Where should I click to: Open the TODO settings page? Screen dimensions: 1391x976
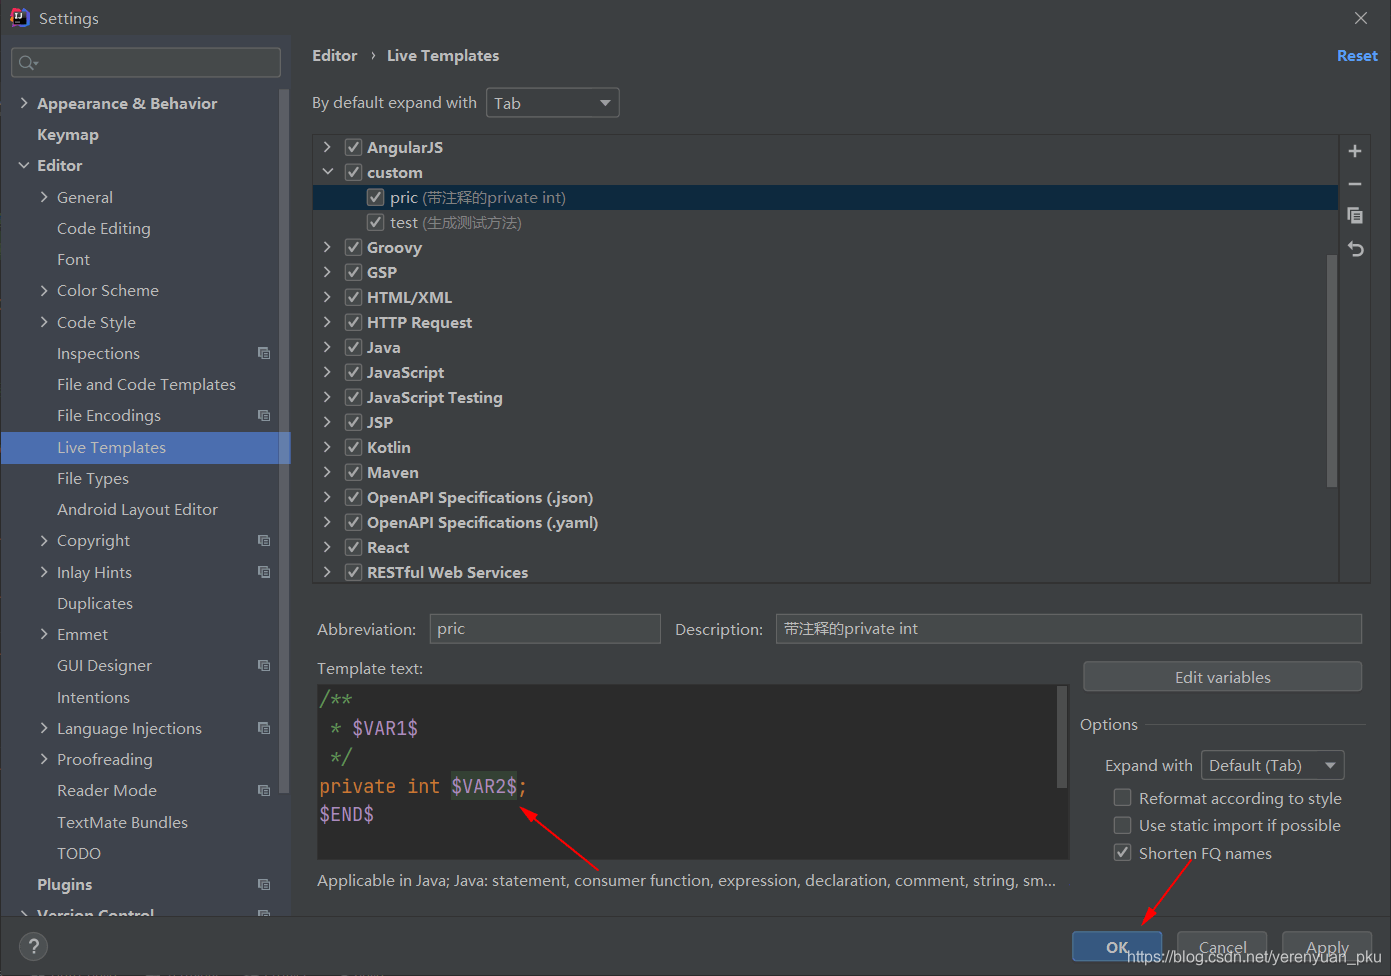(x=79, y=853)
